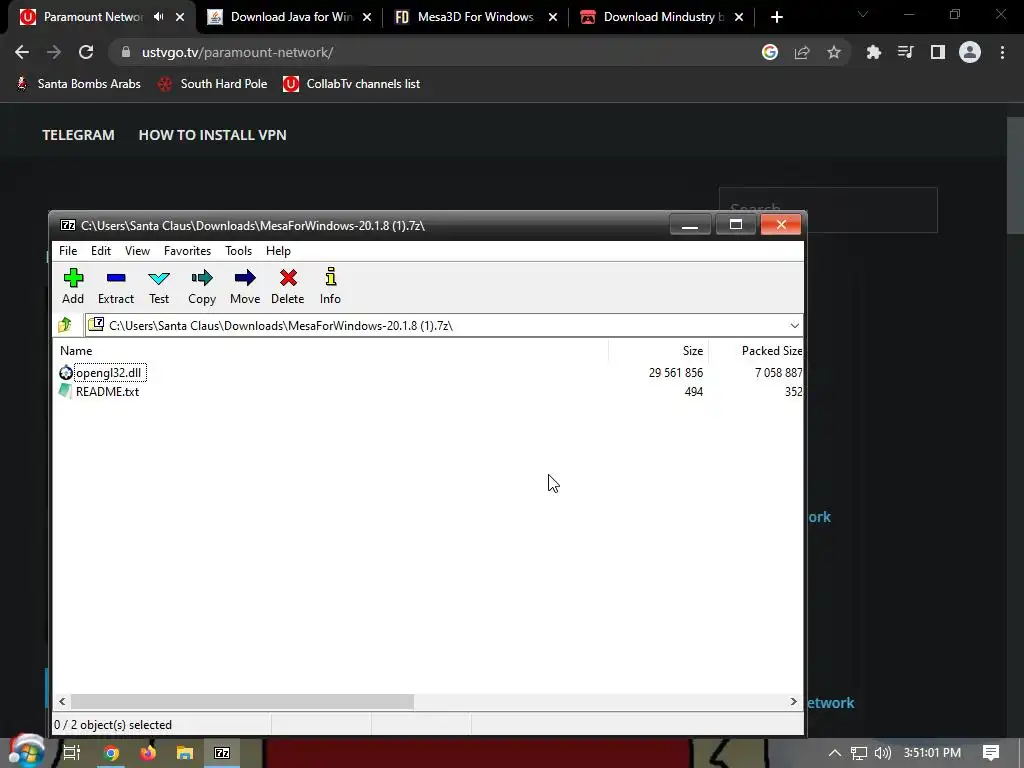Click the Add toolbar button in 7-Zip

(x=73, y=286)
